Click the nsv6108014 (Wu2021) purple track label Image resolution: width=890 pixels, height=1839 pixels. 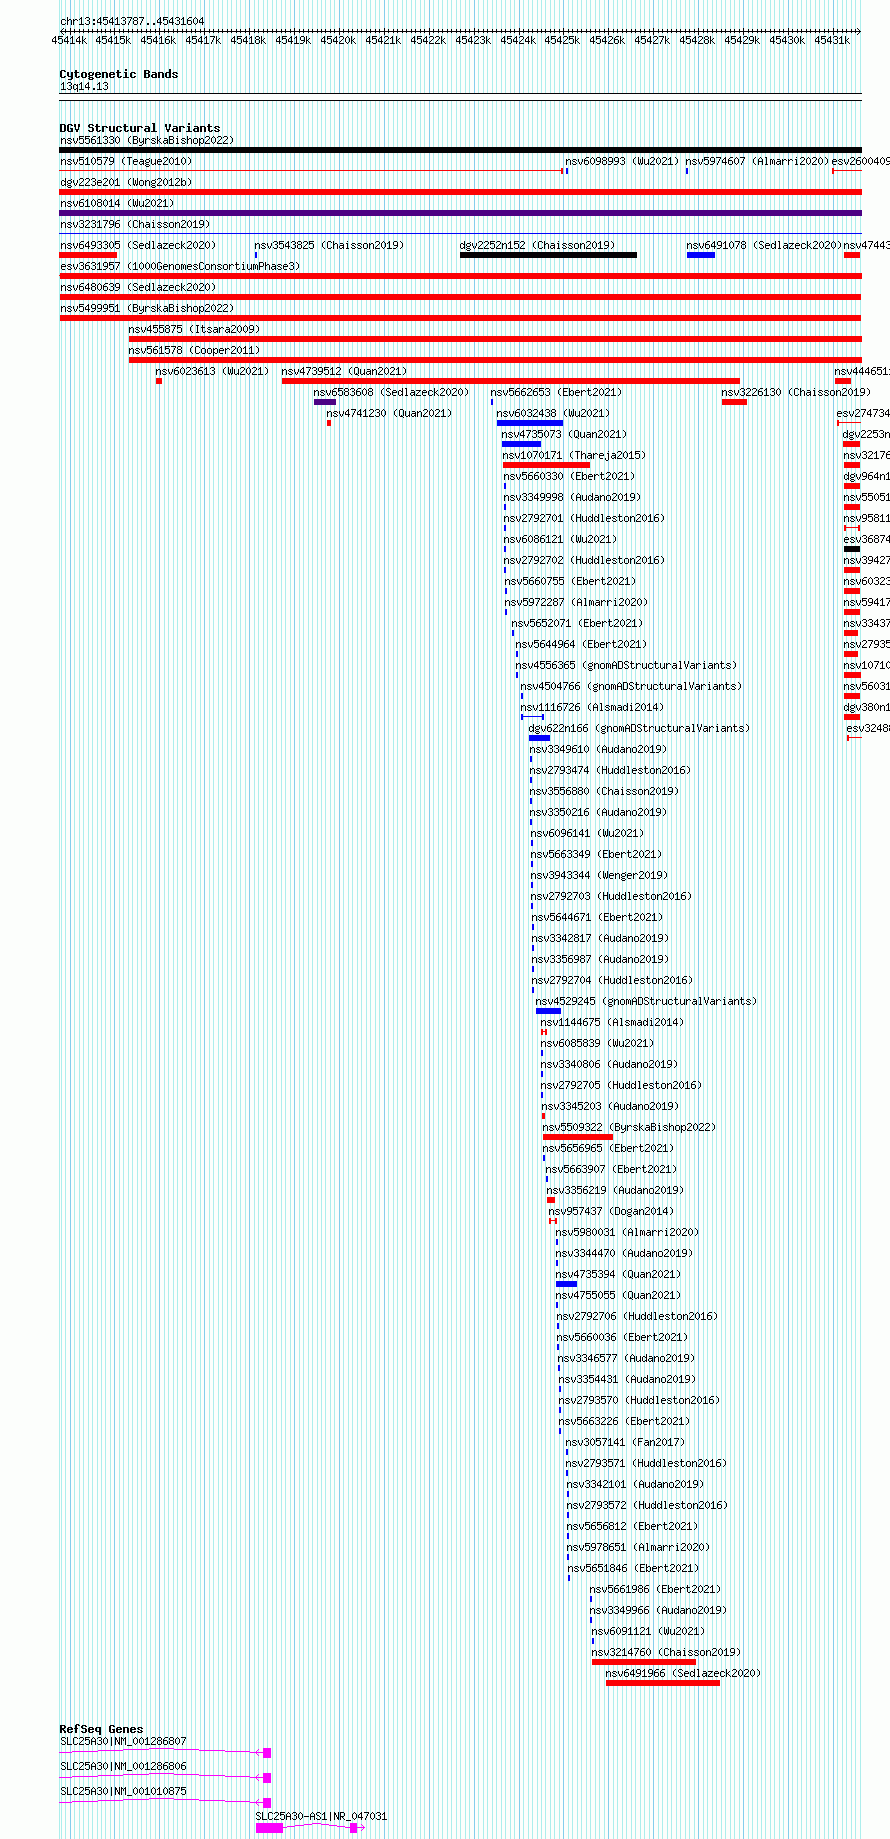[x=117, y=203]
